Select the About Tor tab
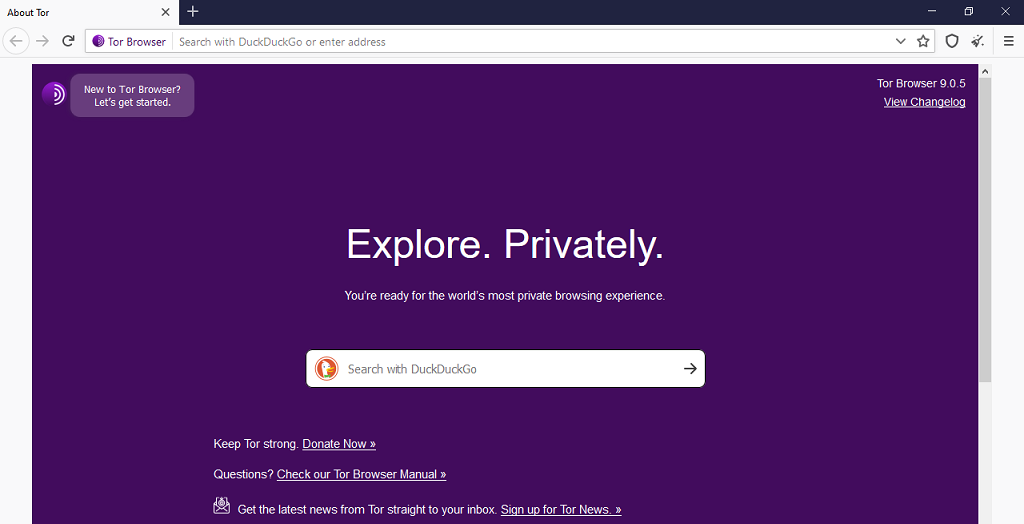Viewport: 1024px width, 524px height. (89, 12)
